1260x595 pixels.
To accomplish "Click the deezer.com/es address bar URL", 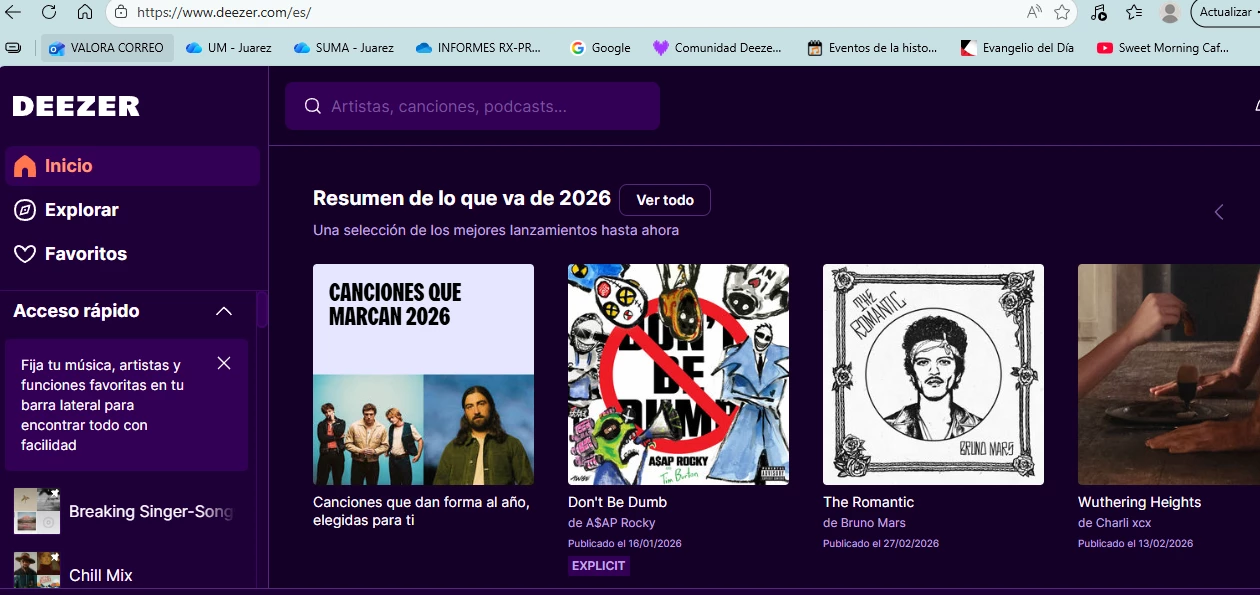I will coord(224,13).
